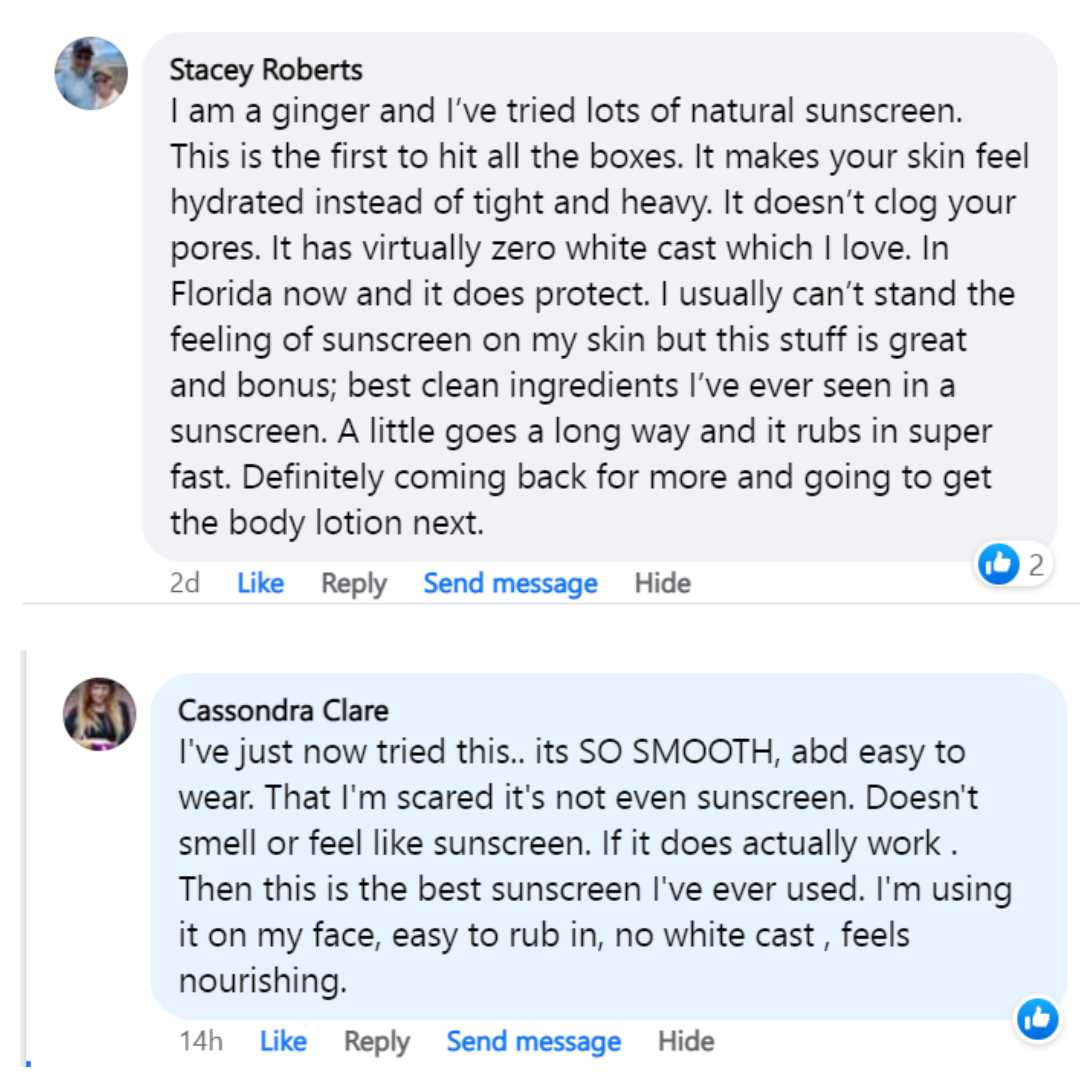
Task: Open the Cassondra Clare name link
Action: pyautogui.click(x=283, y=710)
